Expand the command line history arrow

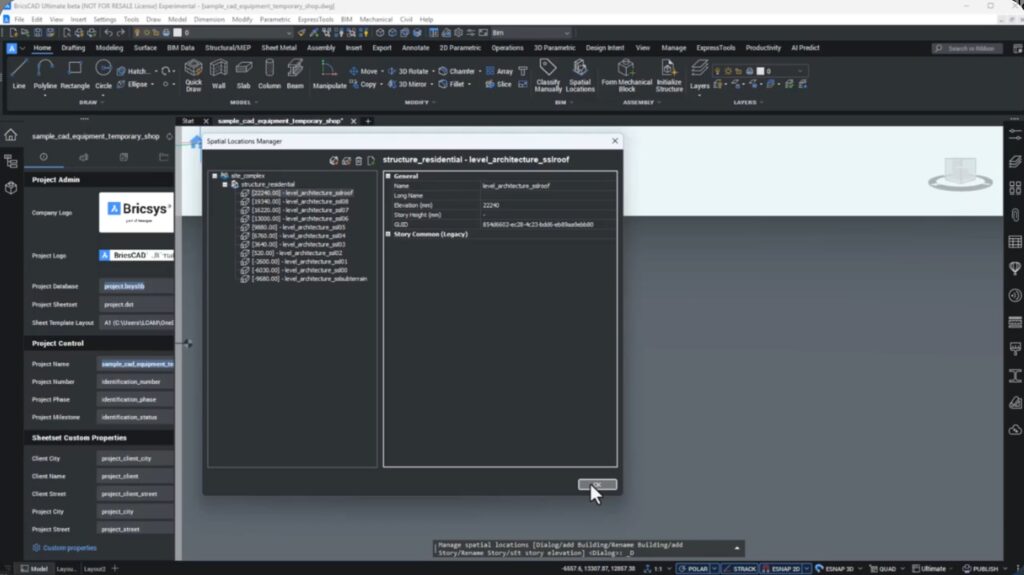[x=737, y=548]
